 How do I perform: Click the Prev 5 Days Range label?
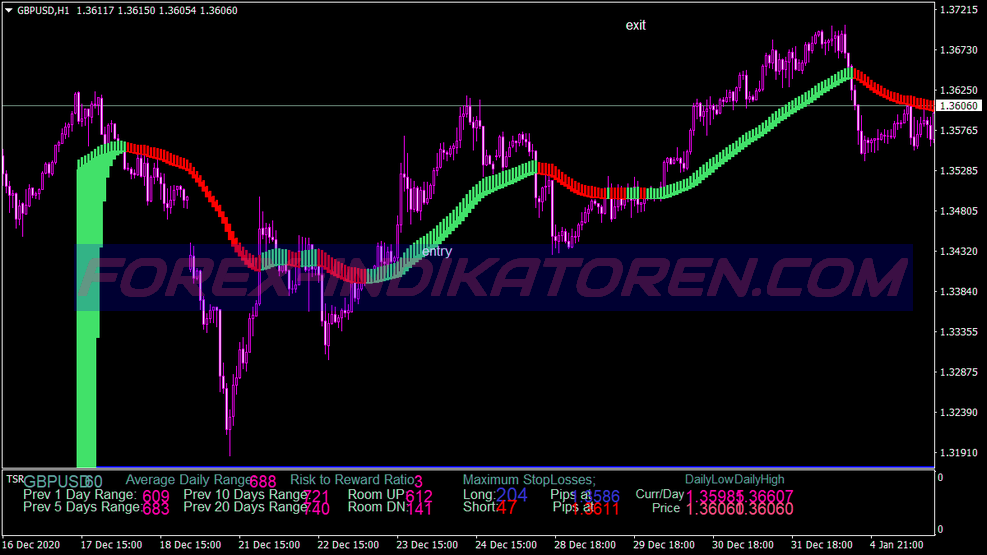tap(82, 507)
